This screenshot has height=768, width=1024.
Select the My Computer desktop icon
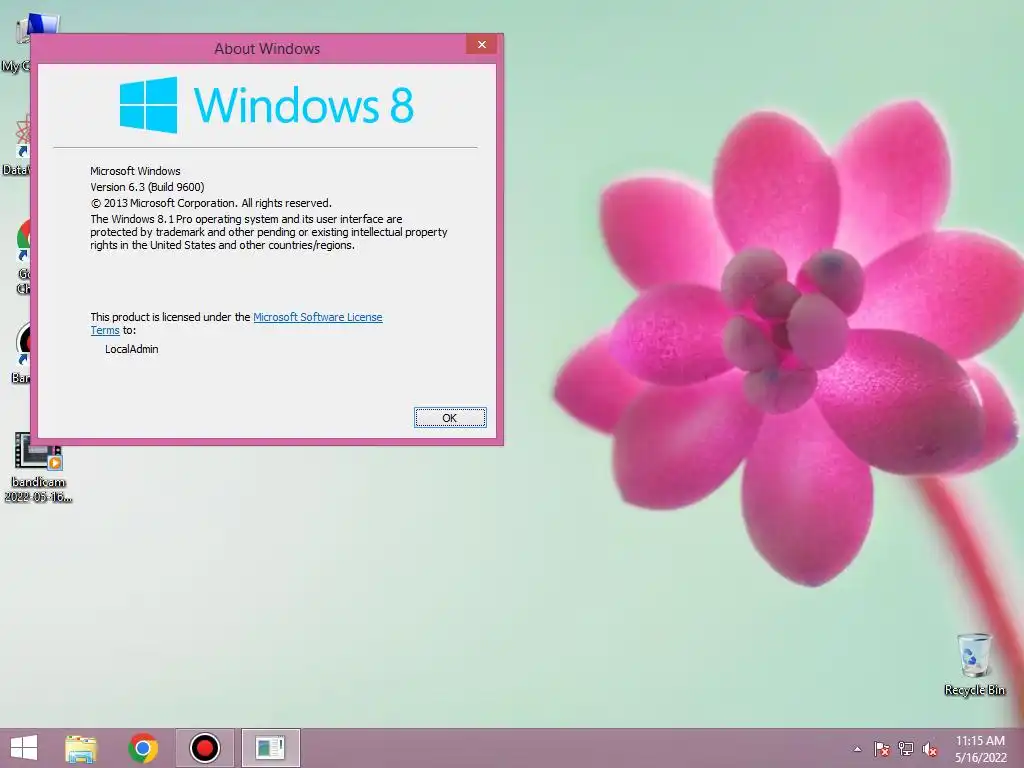click(x=23, y=44)
